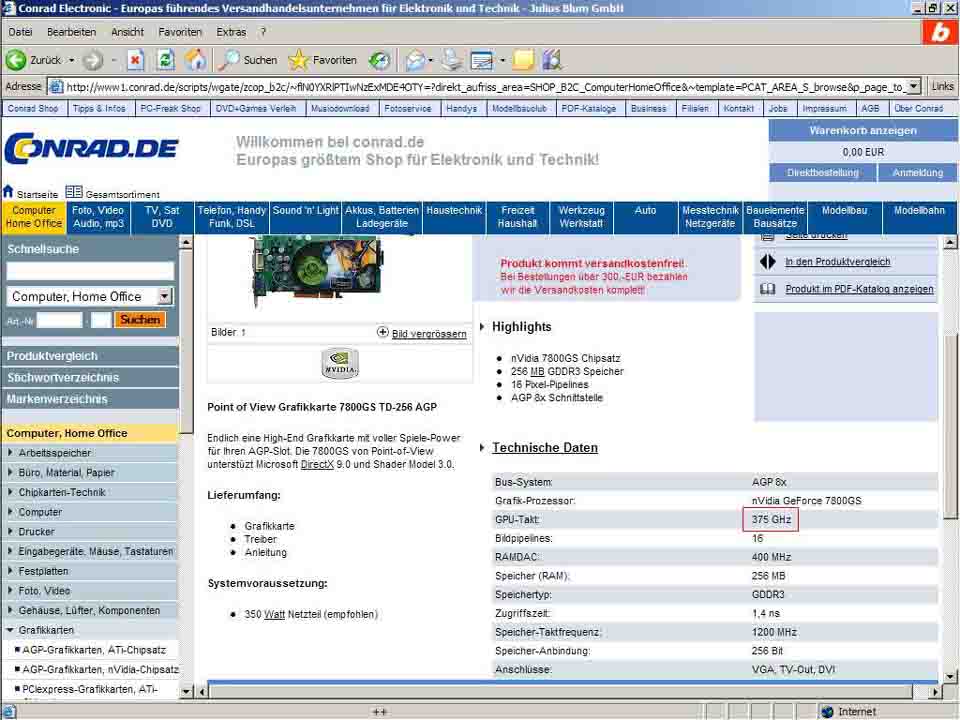960x720 pixels.
Task: Open the Mail icon dropdown arrow
Action: (430, 60)
